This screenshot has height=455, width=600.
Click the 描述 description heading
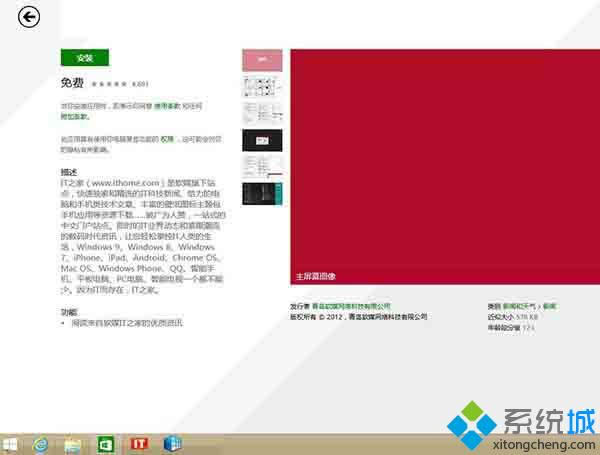point(69,172)
